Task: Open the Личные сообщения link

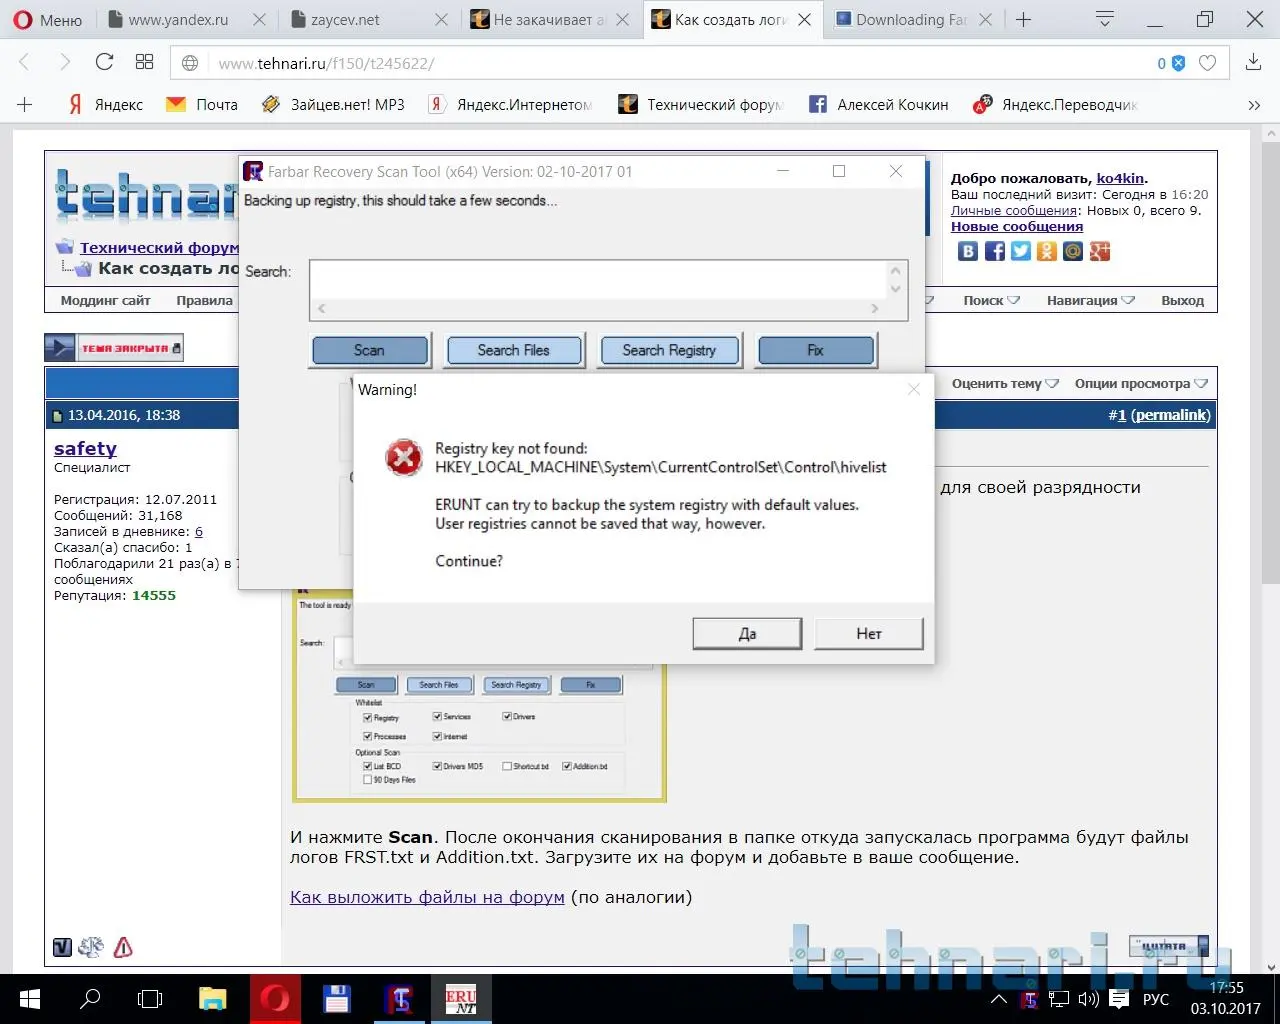Action: tap(1014, 210)
